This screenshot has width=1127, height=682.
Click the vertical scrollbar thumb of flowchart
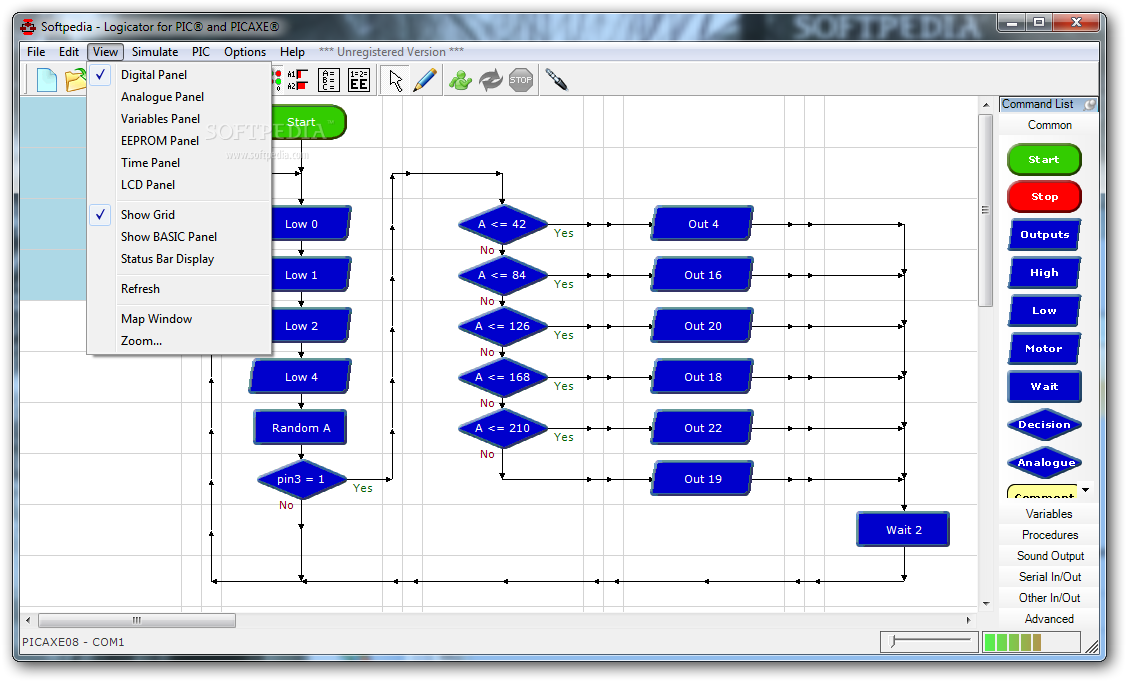coord(985,210)
